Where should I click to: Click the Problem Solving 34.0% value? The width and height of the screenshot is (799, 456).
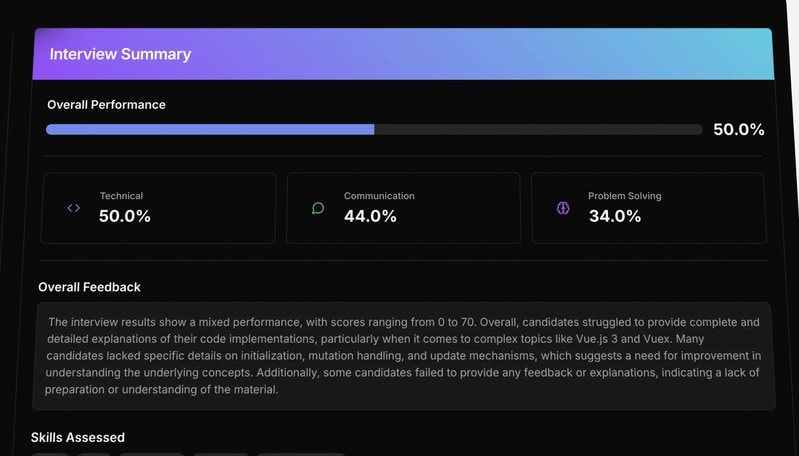point(614,216)
